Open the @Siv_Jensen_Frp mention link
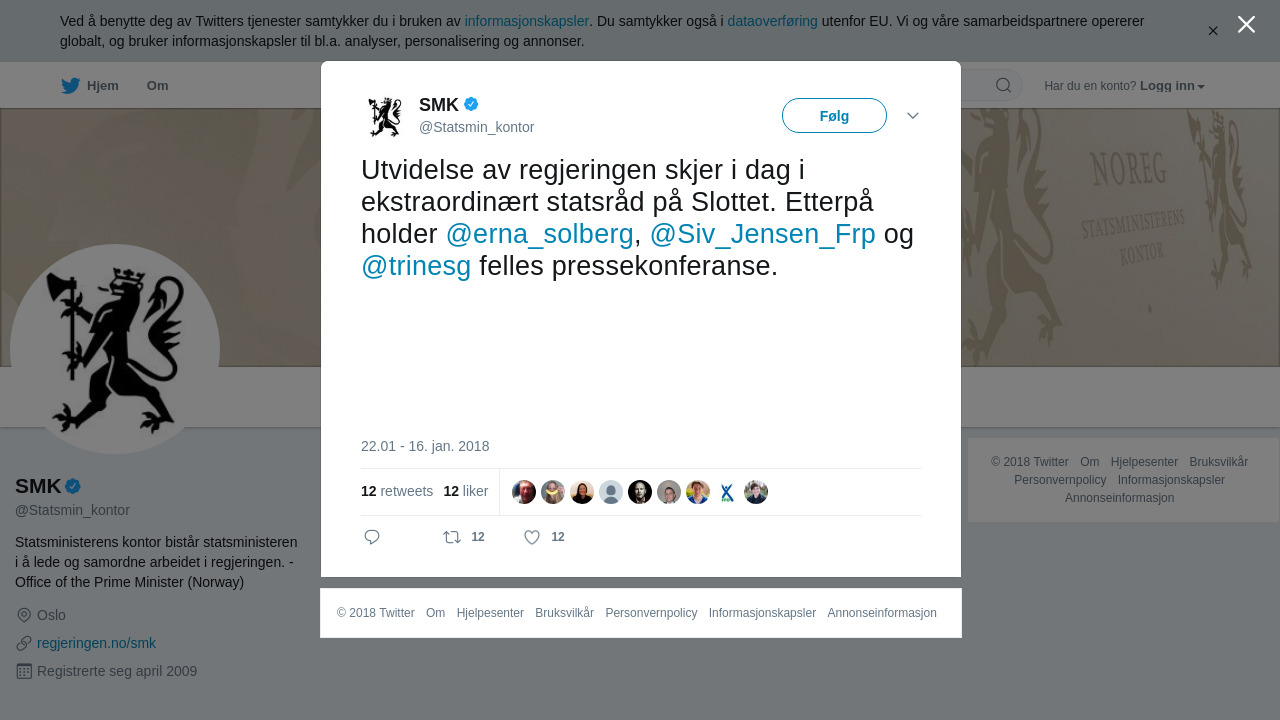Image resolution: width=1280 pixels, height=720 pixels. 763,234
